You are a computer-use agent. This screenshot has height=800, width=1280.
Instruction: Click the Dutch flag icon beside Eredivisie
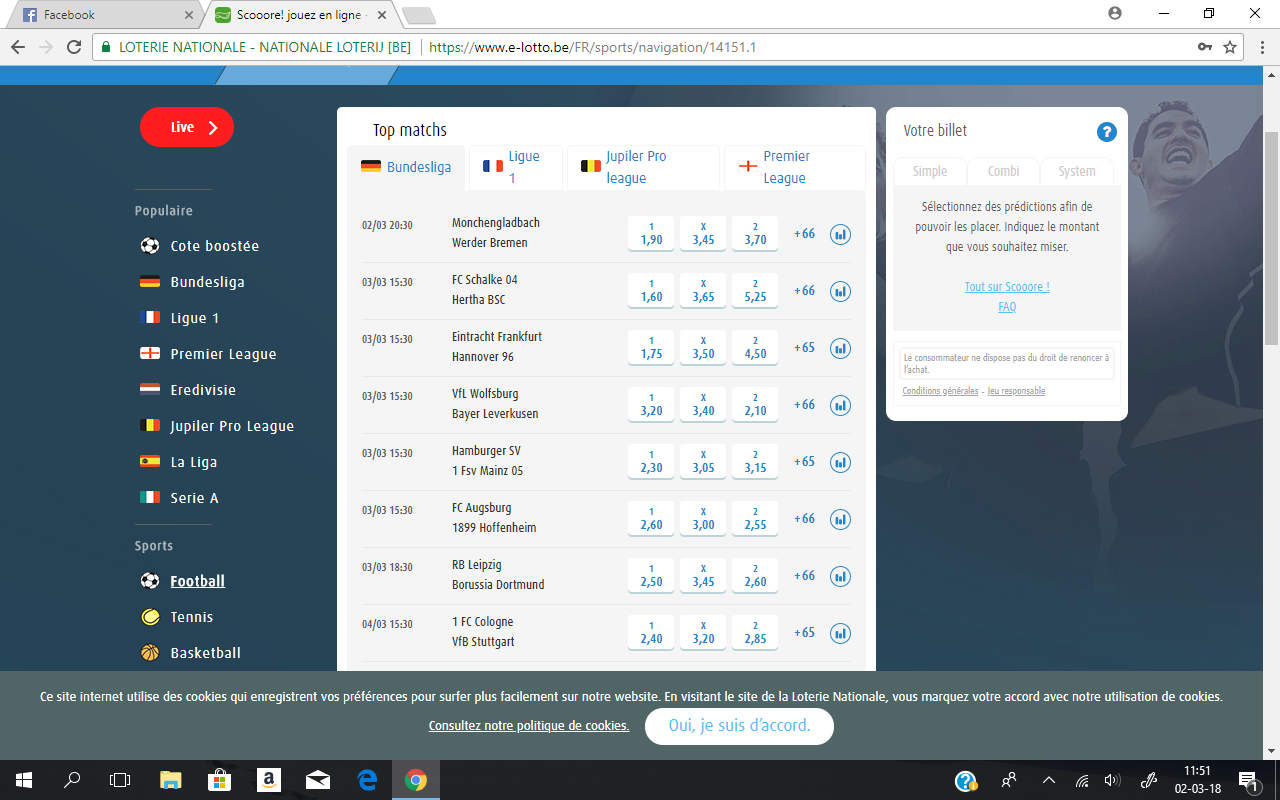pos(150,390)
